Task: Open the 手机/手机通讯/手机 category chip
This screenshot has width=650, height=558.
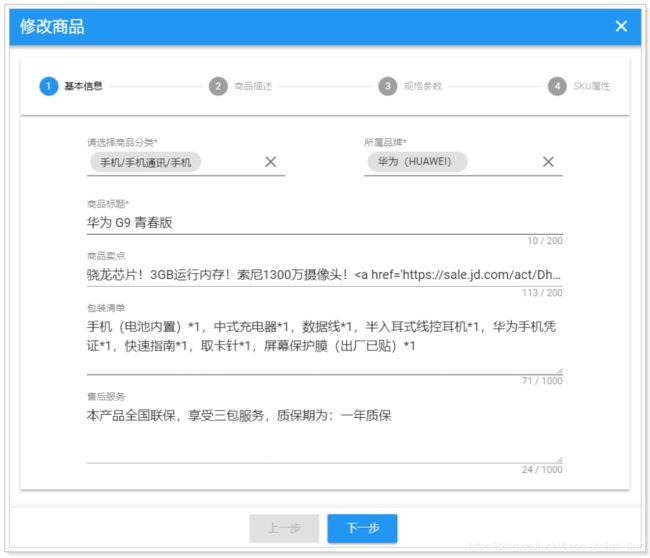Action: 146,162
